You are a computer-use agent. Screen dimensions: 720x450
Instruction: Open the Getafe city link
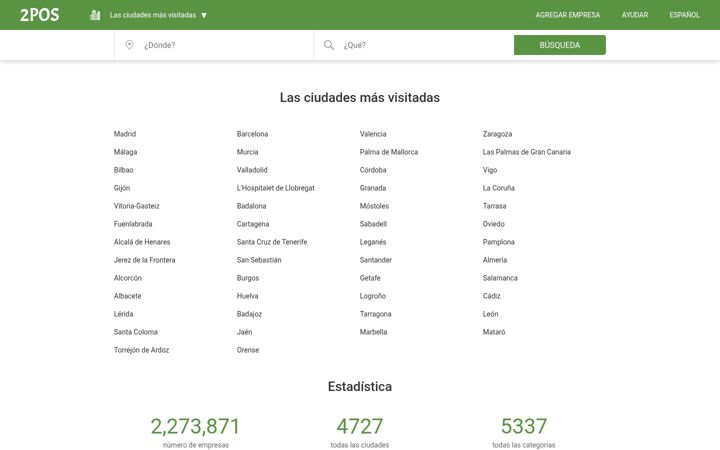pos(370,278)
